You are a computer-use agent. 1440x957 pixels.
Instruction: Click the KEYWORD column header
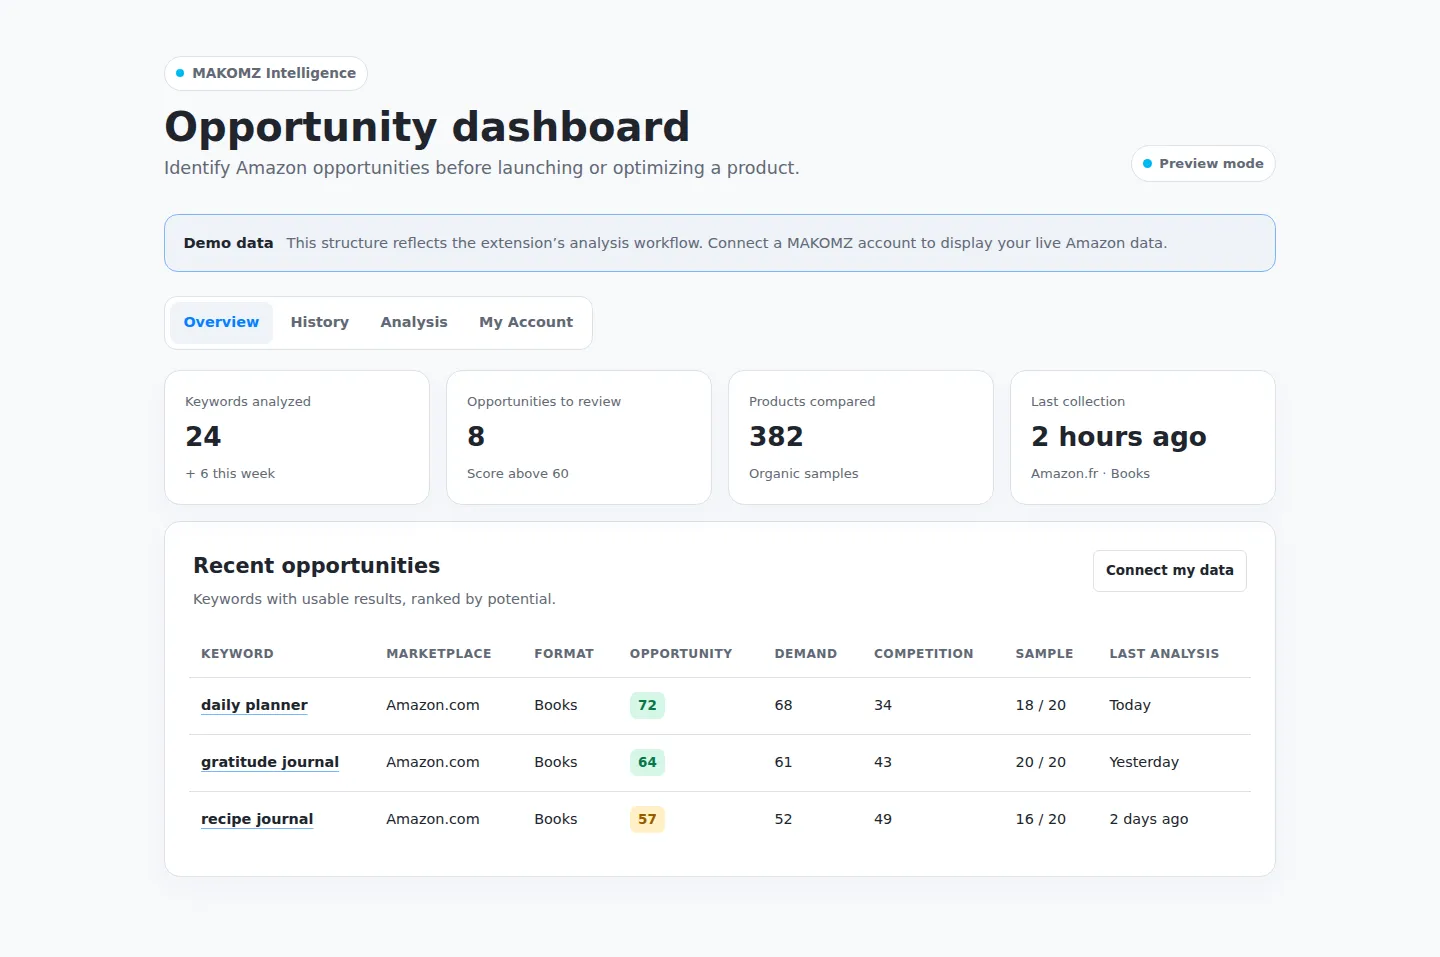coord(237,654)
